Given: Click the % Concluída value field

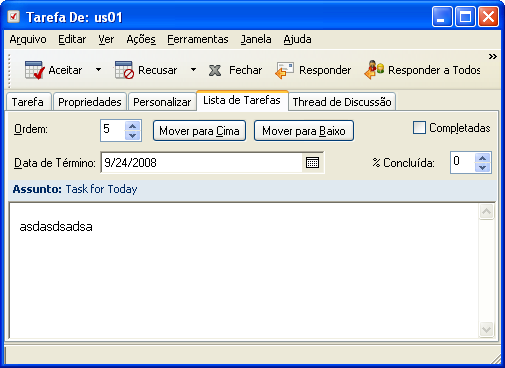Looking at the screenshot, I should tap(463, 163).
